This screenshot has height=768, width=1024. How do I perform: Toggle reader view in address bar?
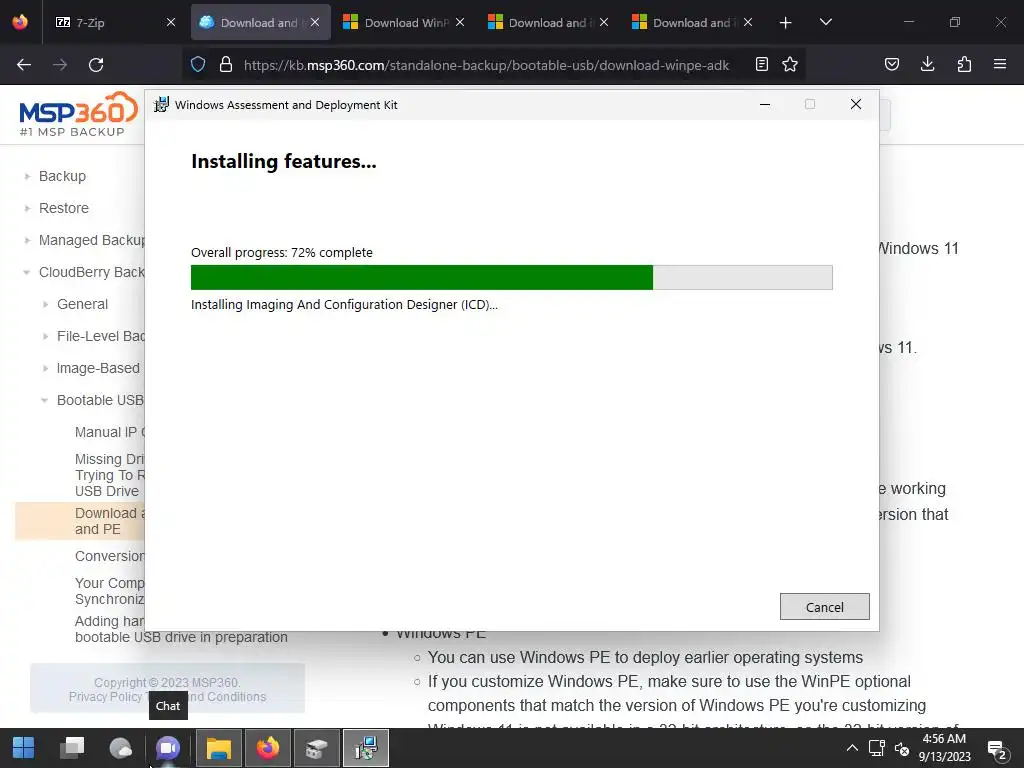[761, 64]
